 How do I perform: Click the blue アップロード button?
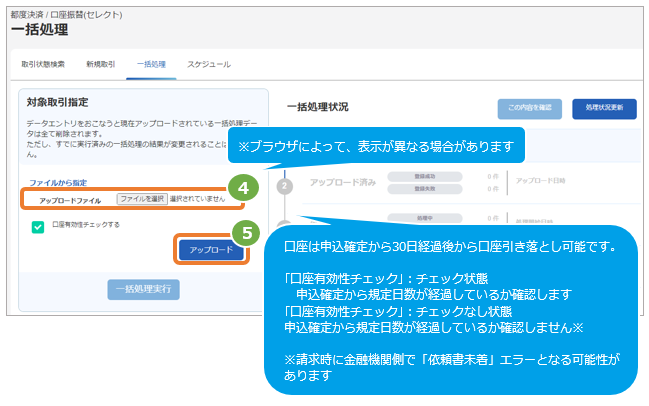(211, 250)
